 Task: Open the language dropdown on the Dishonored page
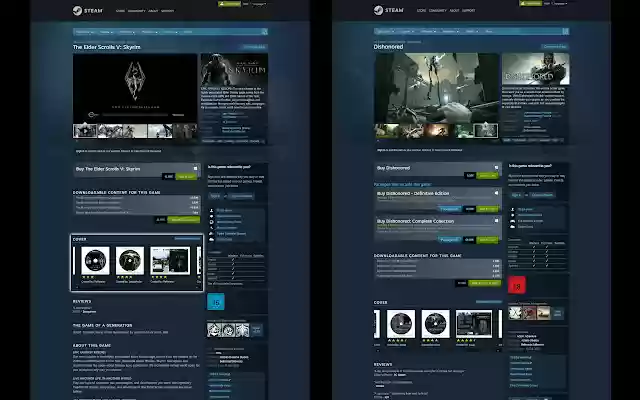[559, 3]
